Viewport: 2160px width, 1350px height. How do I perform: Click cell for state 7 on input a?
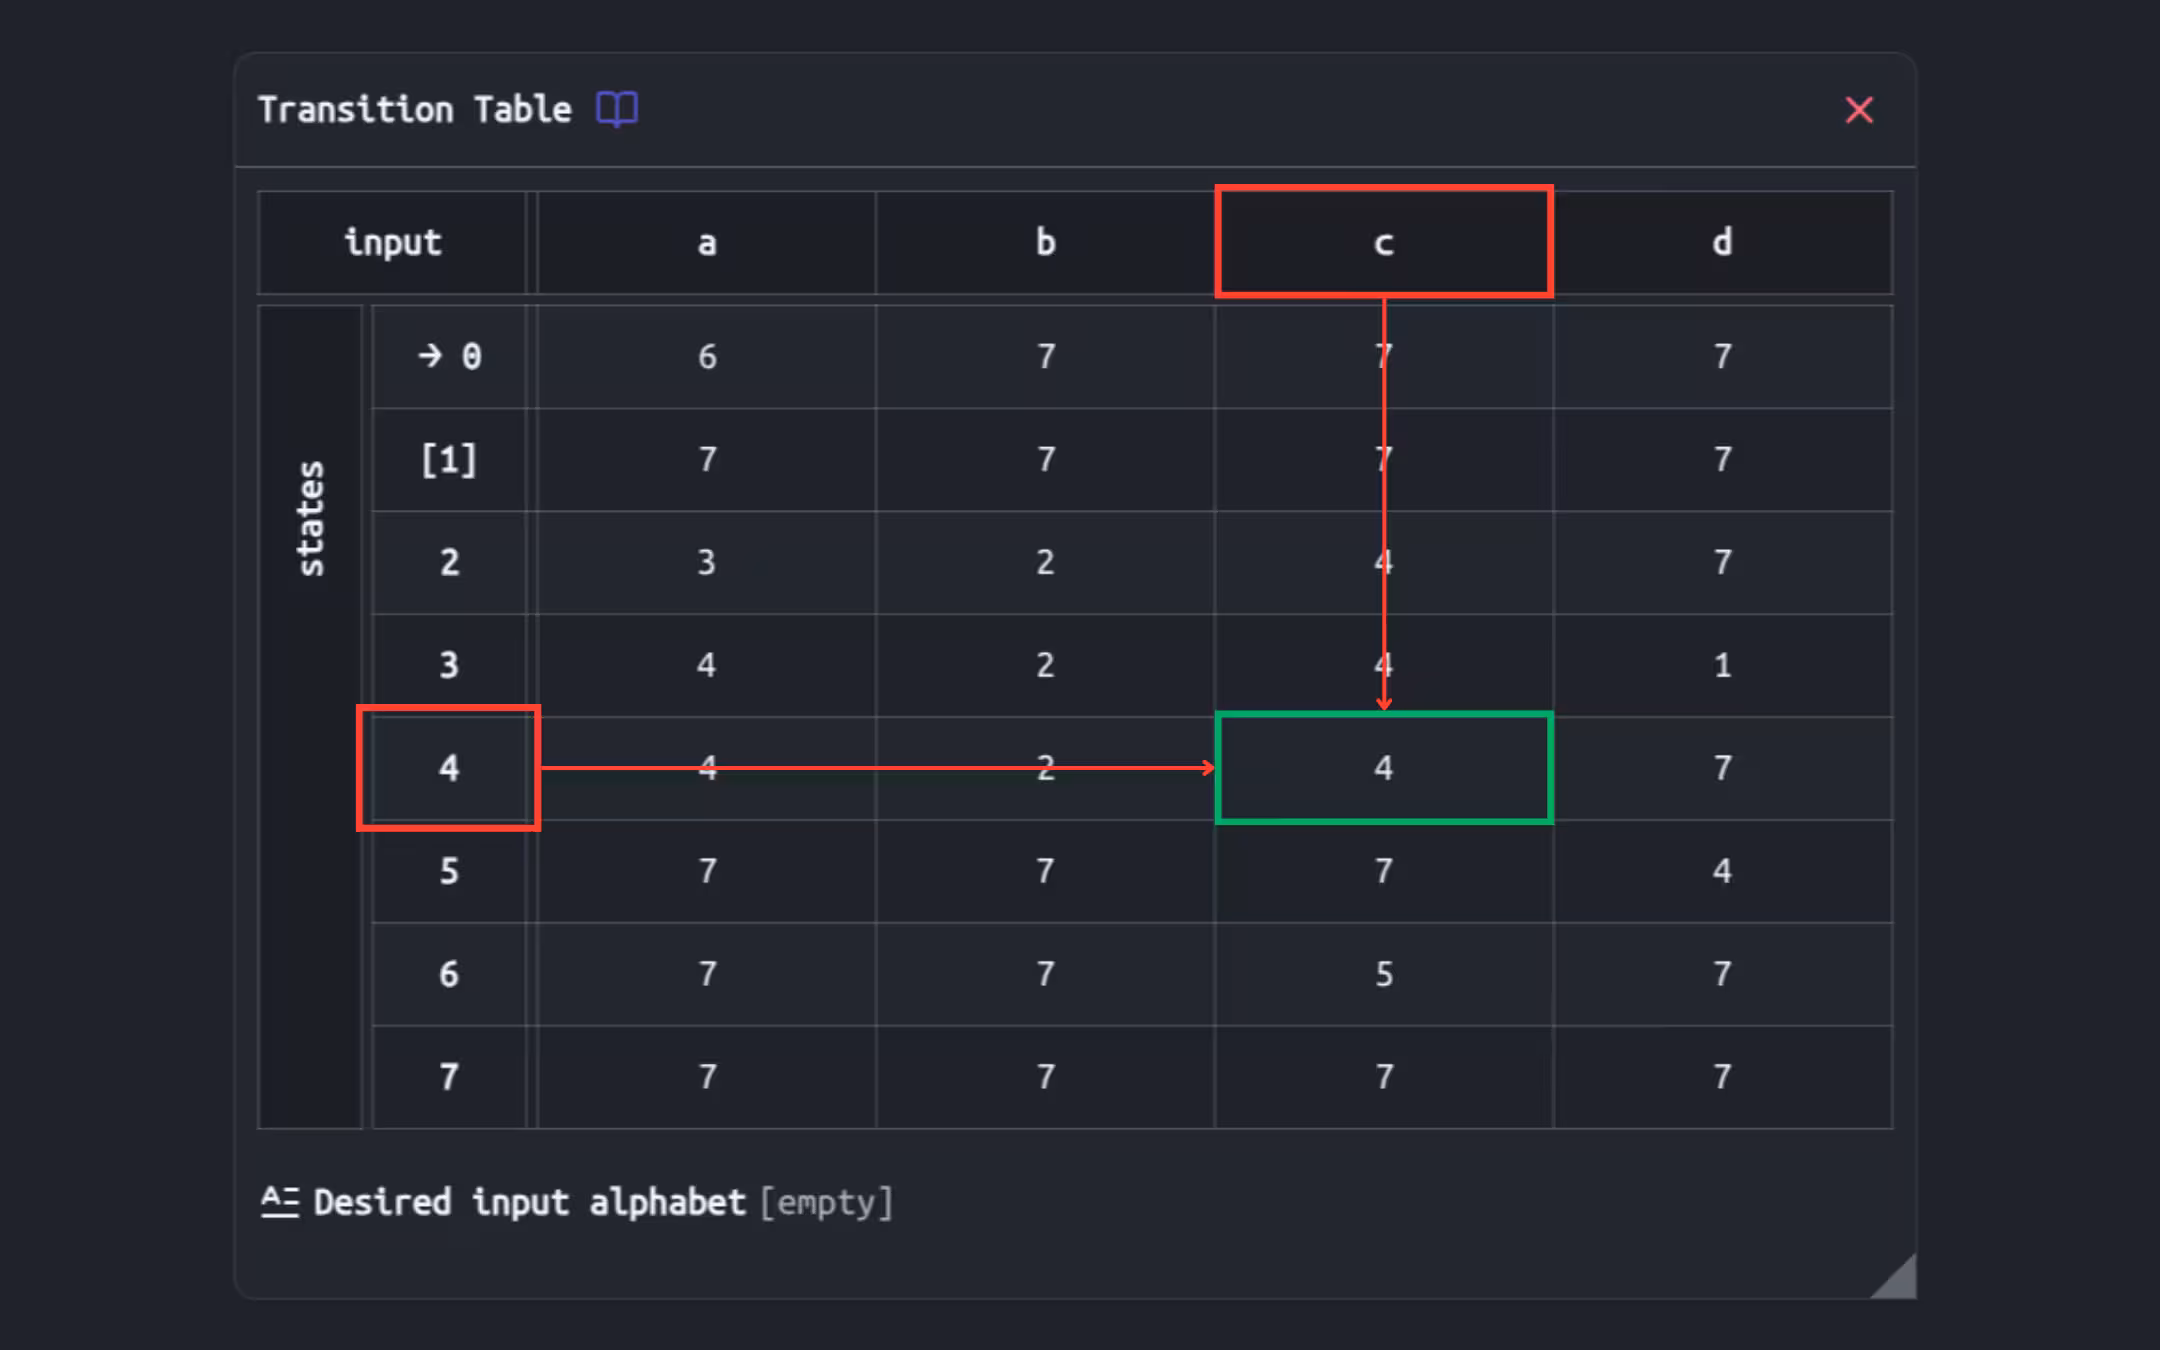(706, 1077)
